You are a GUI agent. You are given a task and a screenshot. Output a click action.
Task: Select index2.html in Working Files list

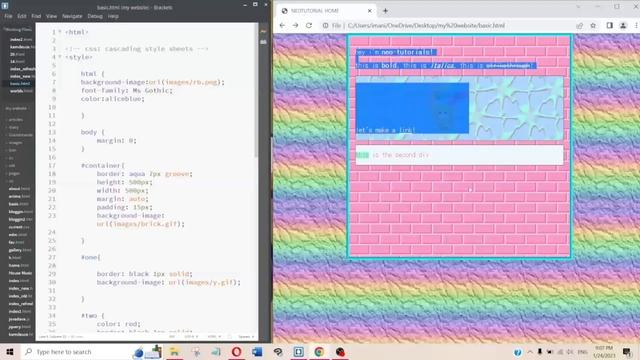tap(20, 40)
